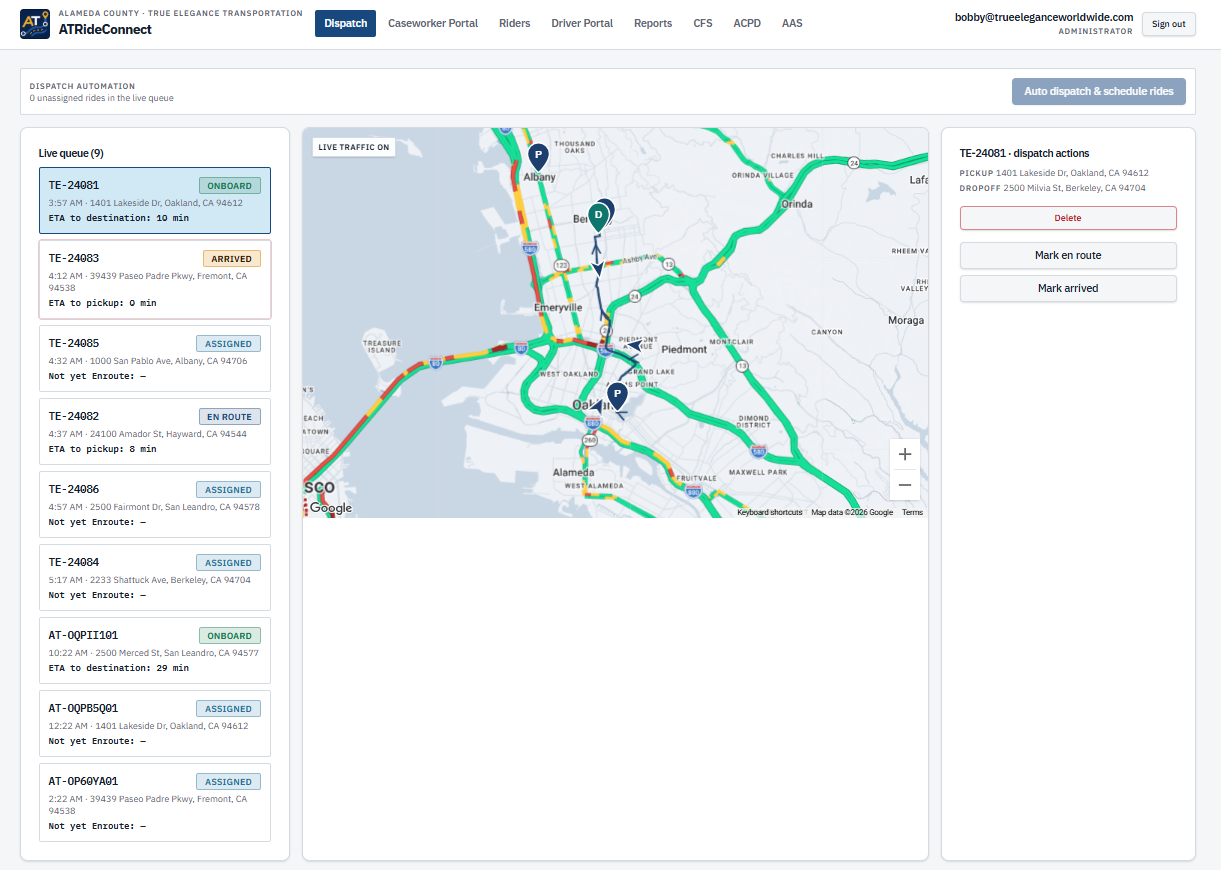Click the ATRideConnect logo icon

click(x=35, y=24)
